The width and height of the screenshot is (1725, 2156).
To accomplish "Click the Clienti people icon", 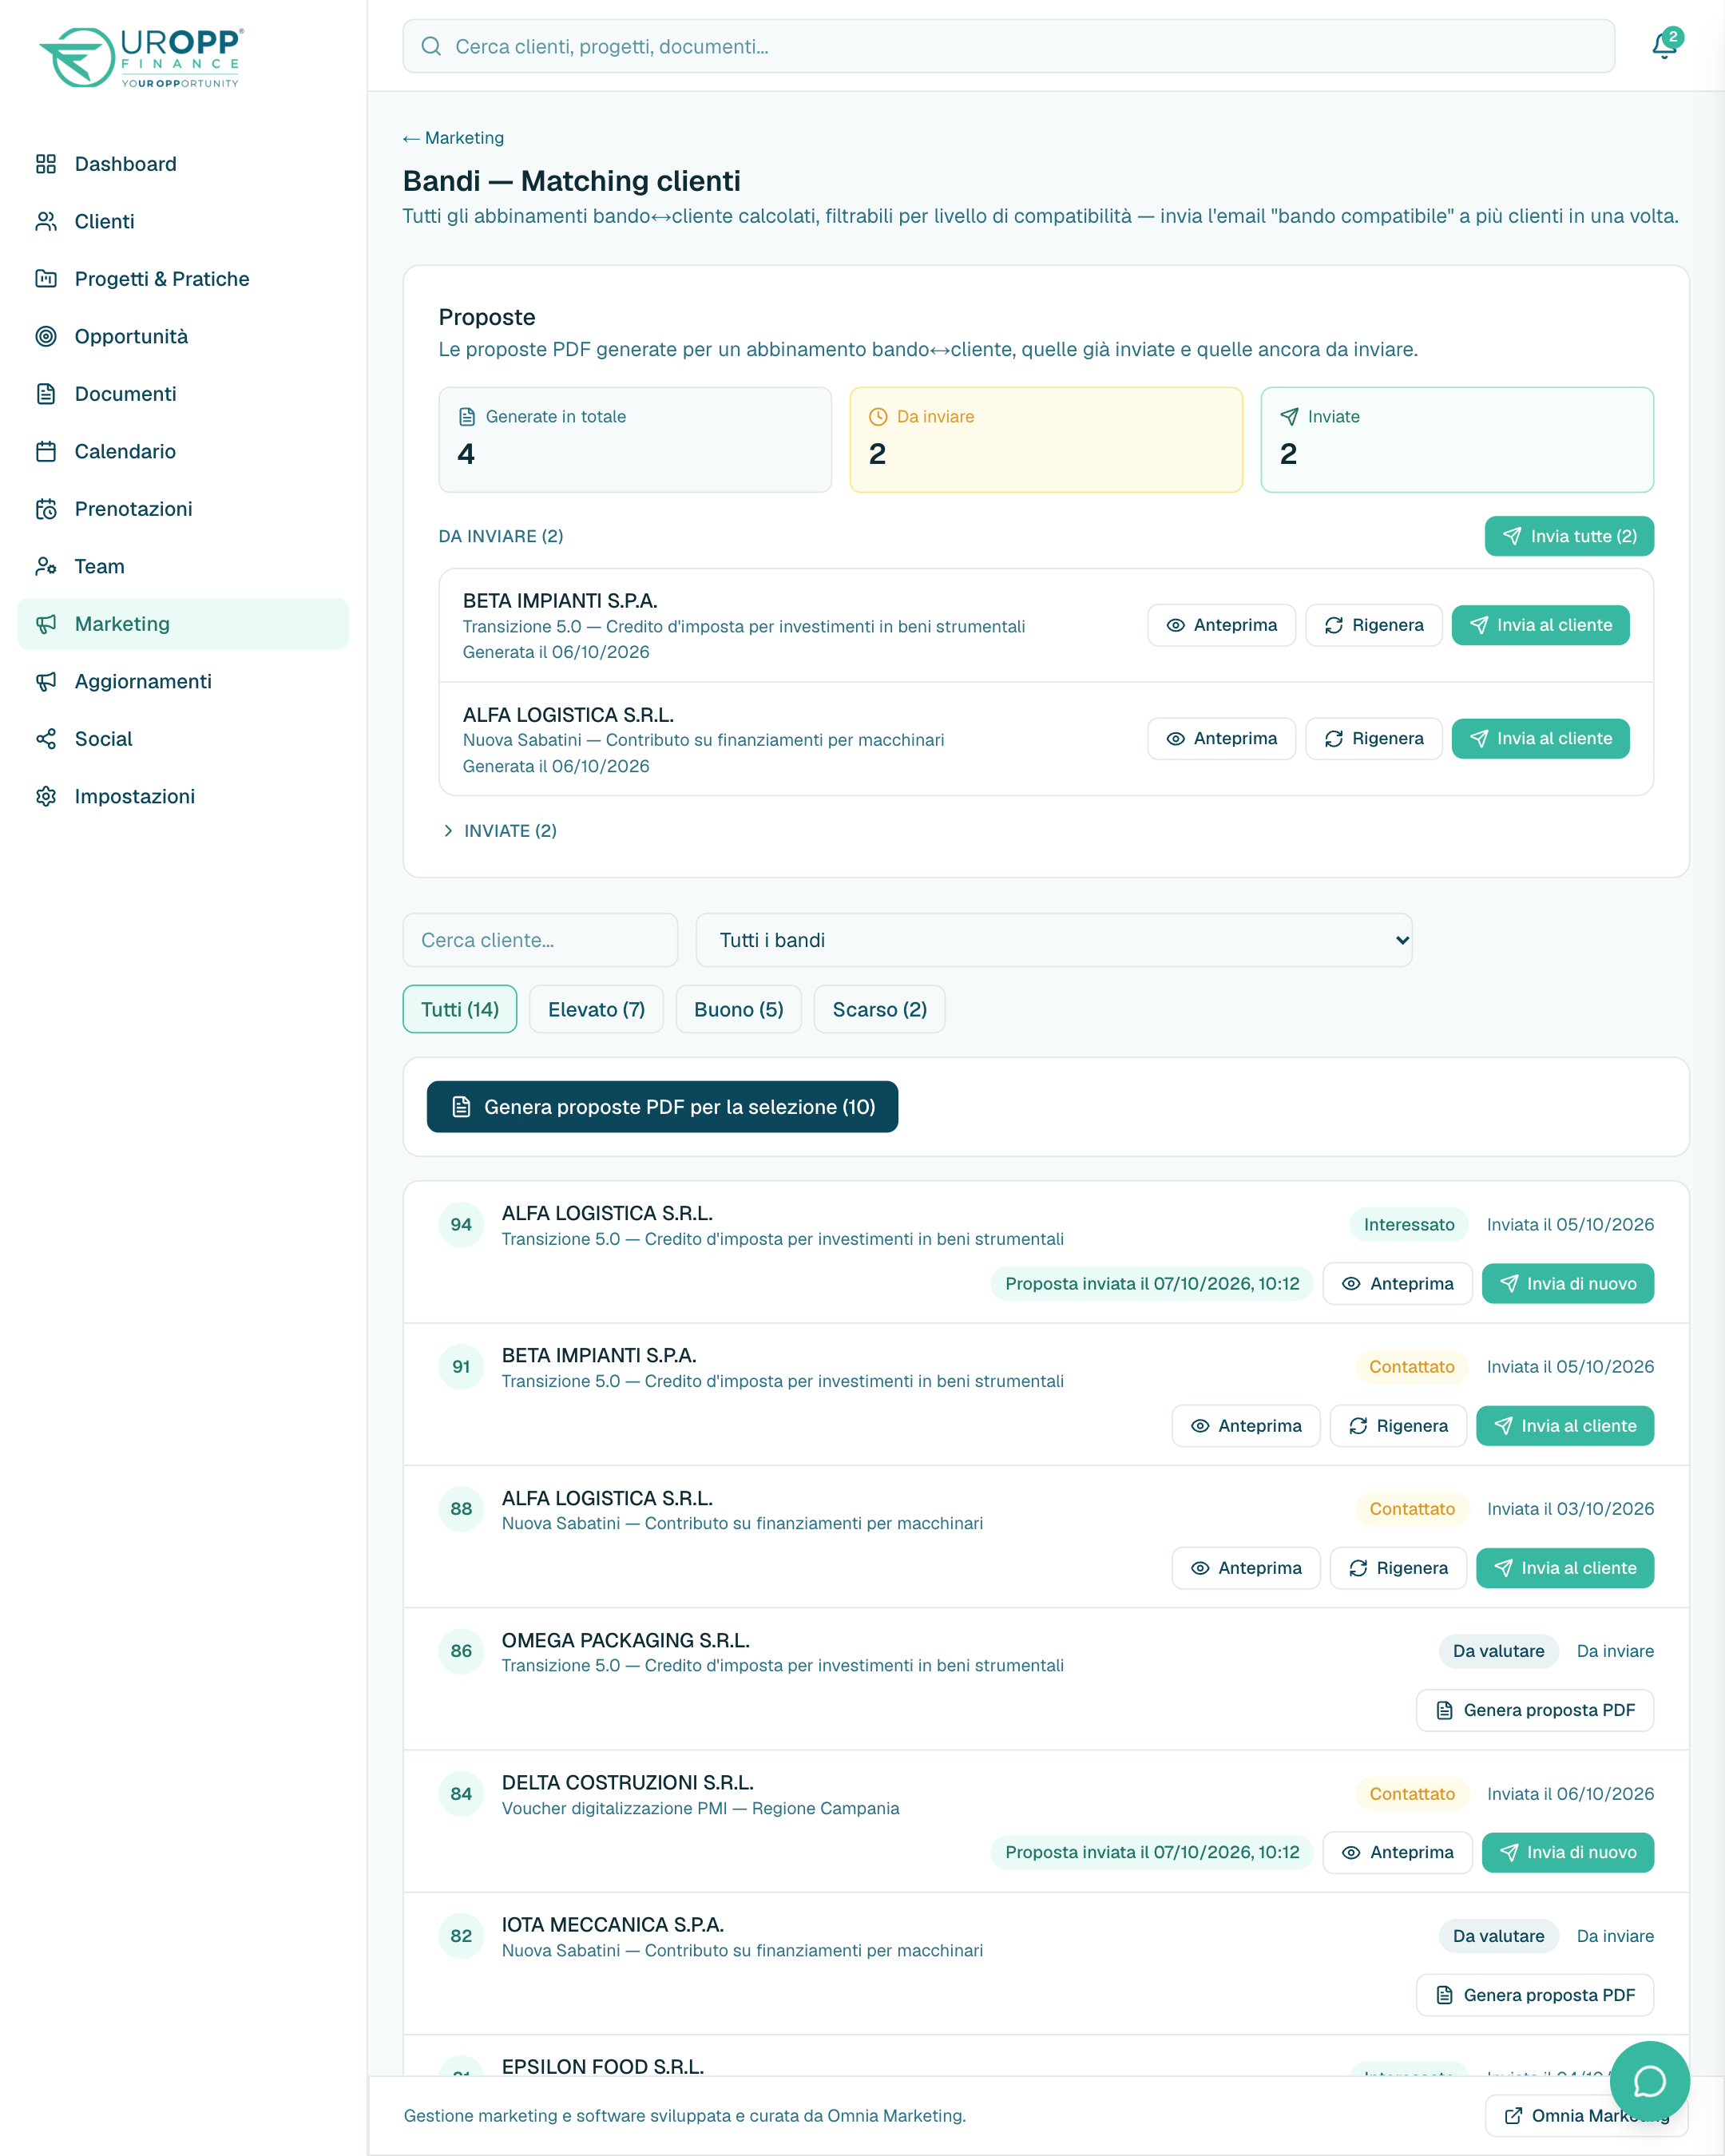I will pyautogui.click(x=46, y=221).
